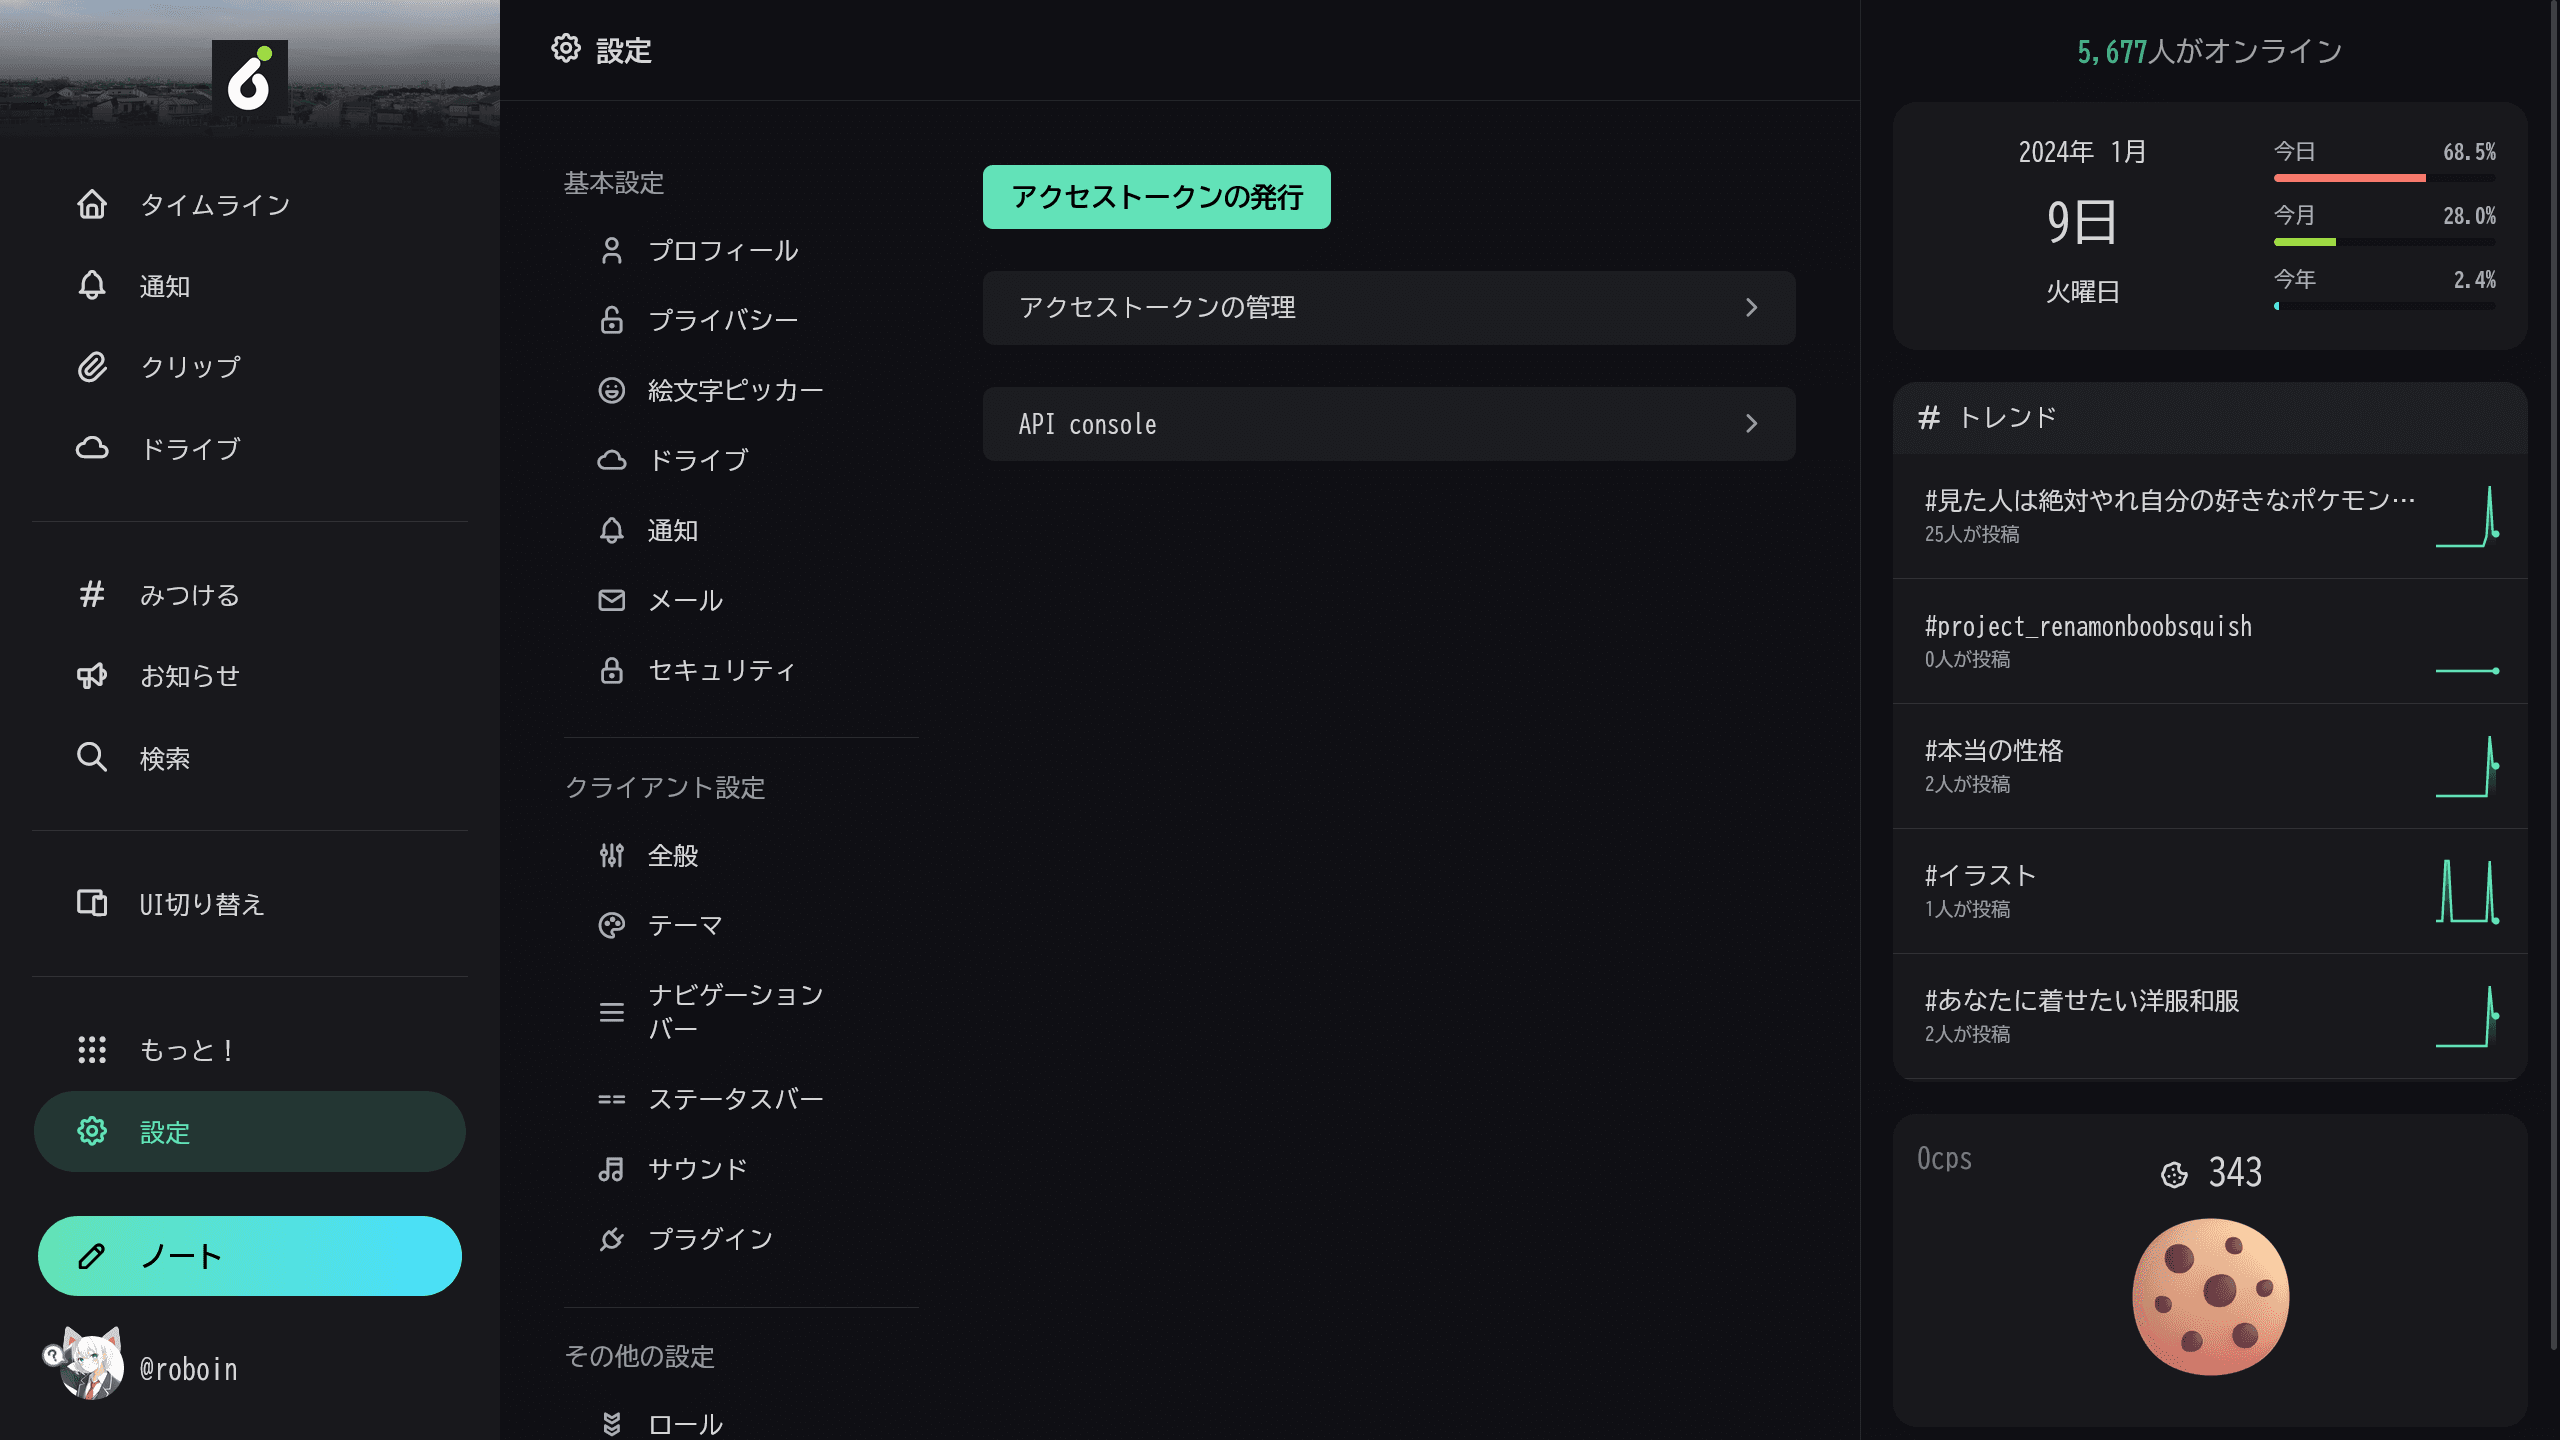The height and width of the screenshot is (1440, 2560).
Task: Open the sidebar ドライブ cloud icon
Action: 92,448
